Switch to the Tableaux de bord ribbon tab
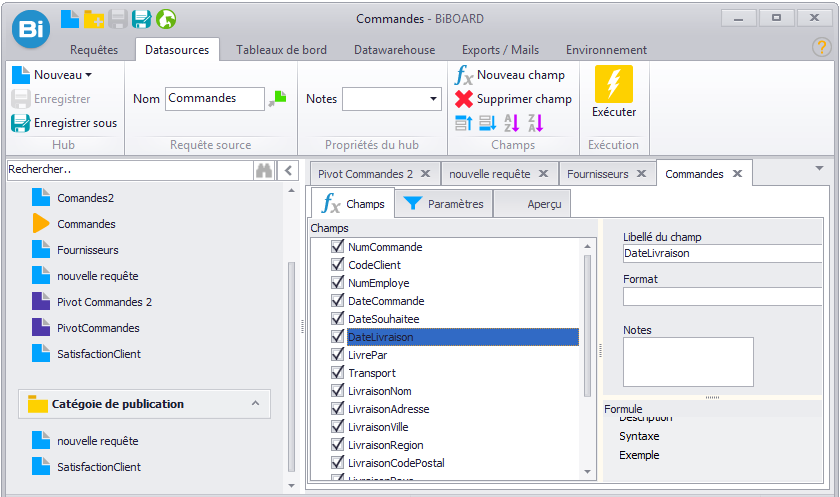This screenshot has width=840, height=497. tap(281, 50)
